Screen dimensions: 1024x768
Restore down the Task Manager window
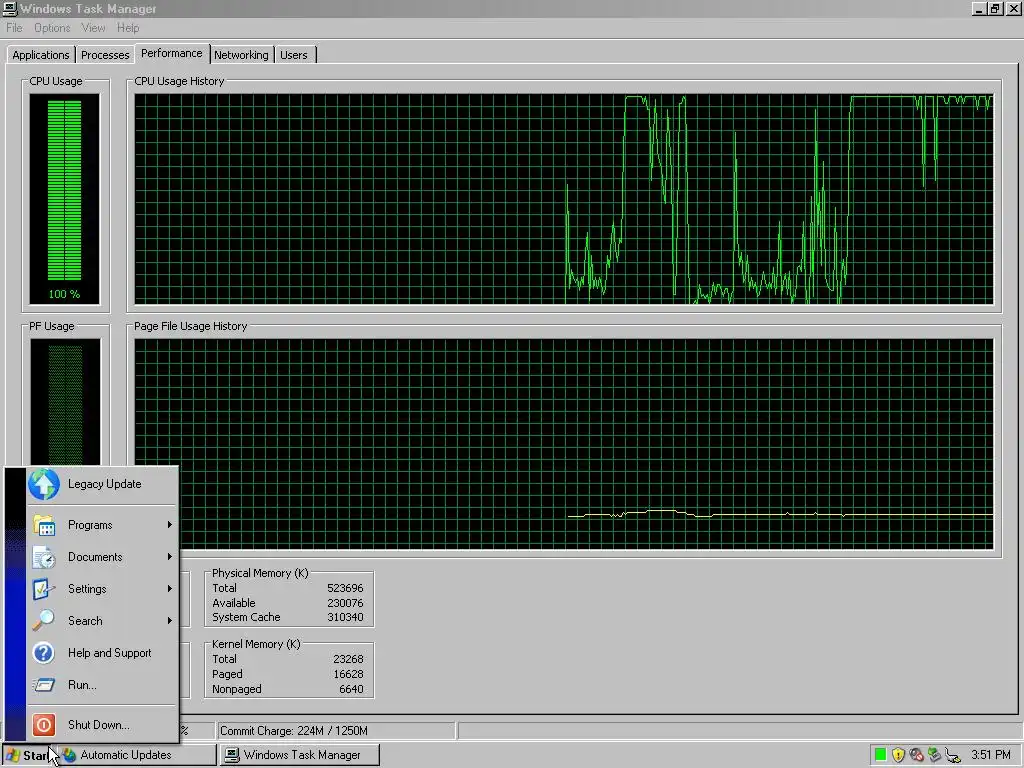pos(995,9)
